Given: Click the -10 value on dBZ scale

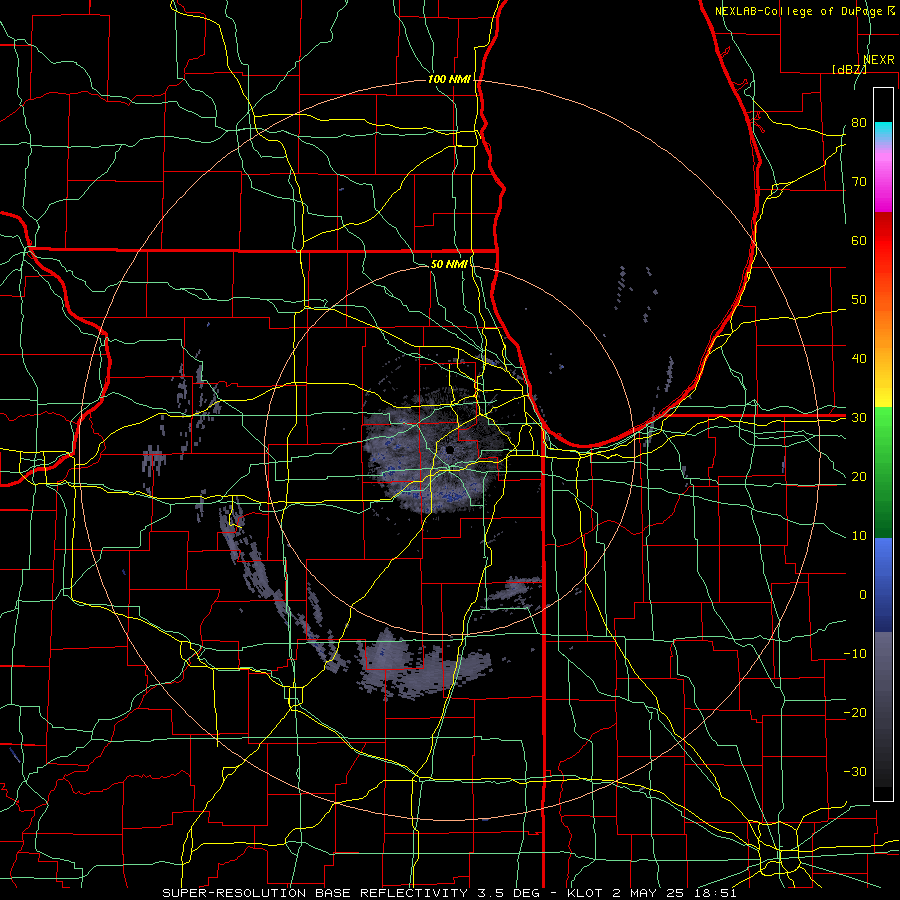Looking at the screenshot, I should pyautogui.click(x=855, y=654).
